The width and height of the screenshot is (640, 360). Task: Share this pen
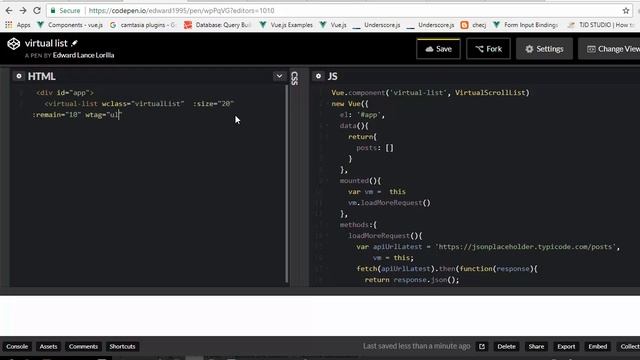tap(536, 347)
